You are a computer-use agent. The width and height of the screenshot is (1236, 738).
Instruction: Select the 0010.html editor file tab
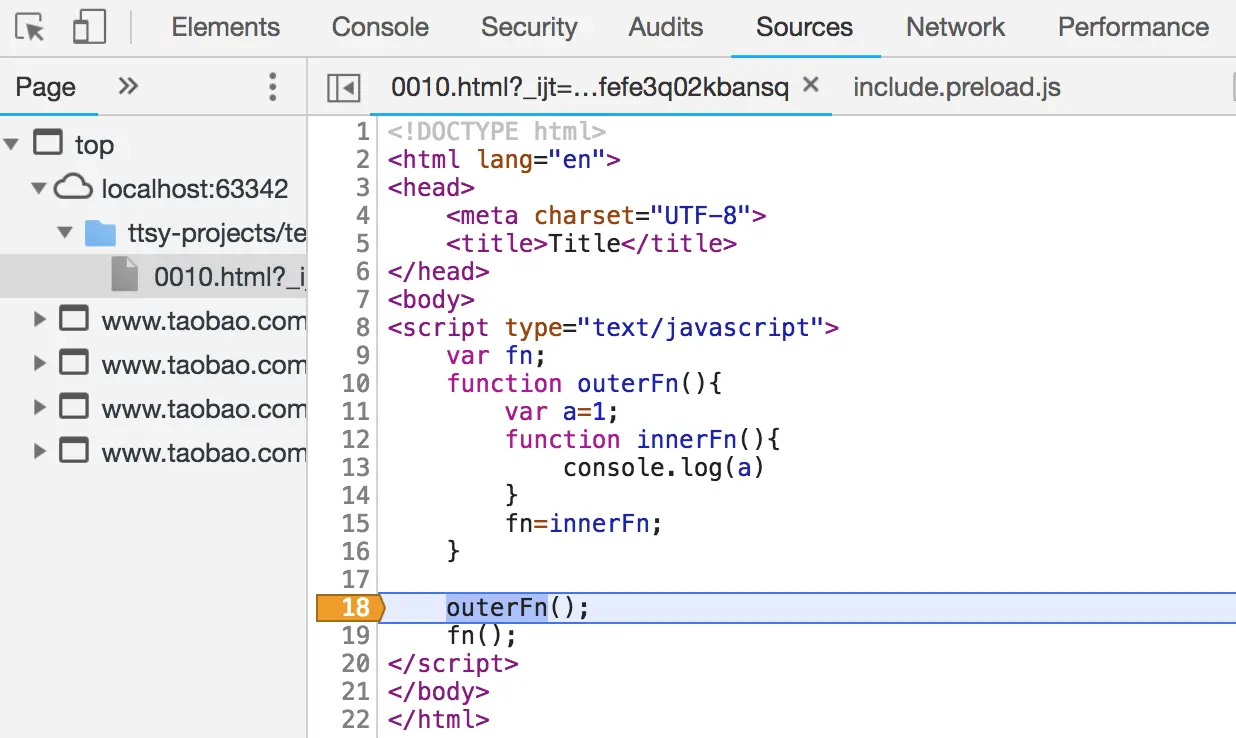tap(589, 88)
